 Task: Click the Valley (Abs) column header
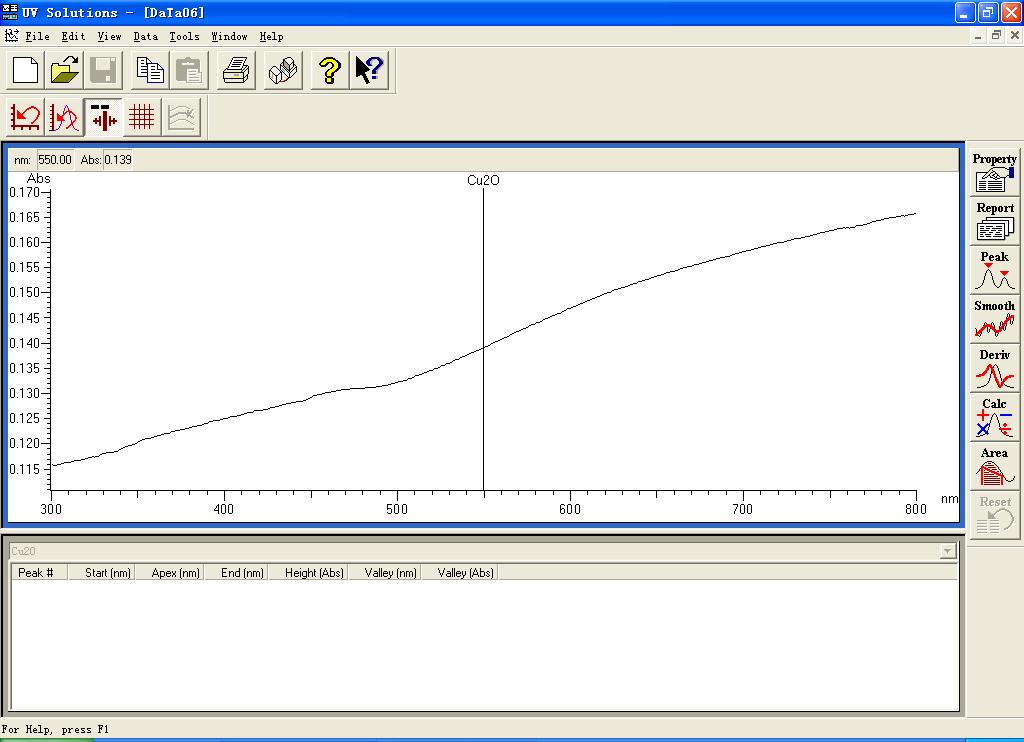[x=460, y=573]
